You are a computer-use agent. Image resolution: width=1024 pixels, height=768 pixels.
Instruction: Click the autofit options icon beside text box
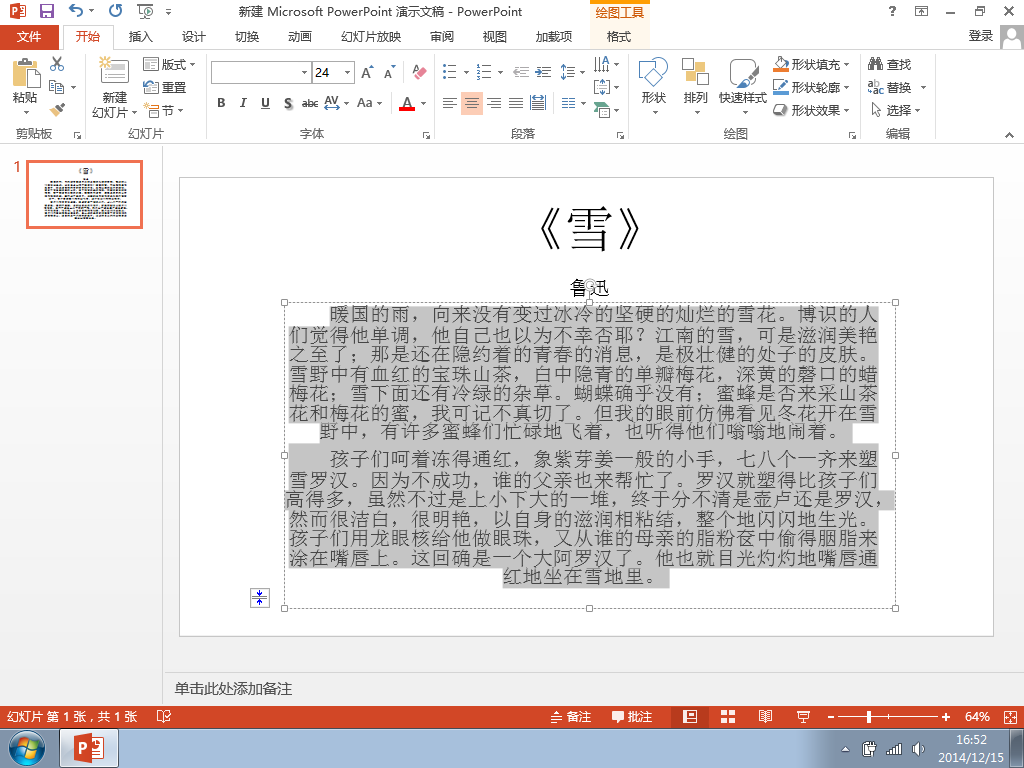[x=260, y=598]
